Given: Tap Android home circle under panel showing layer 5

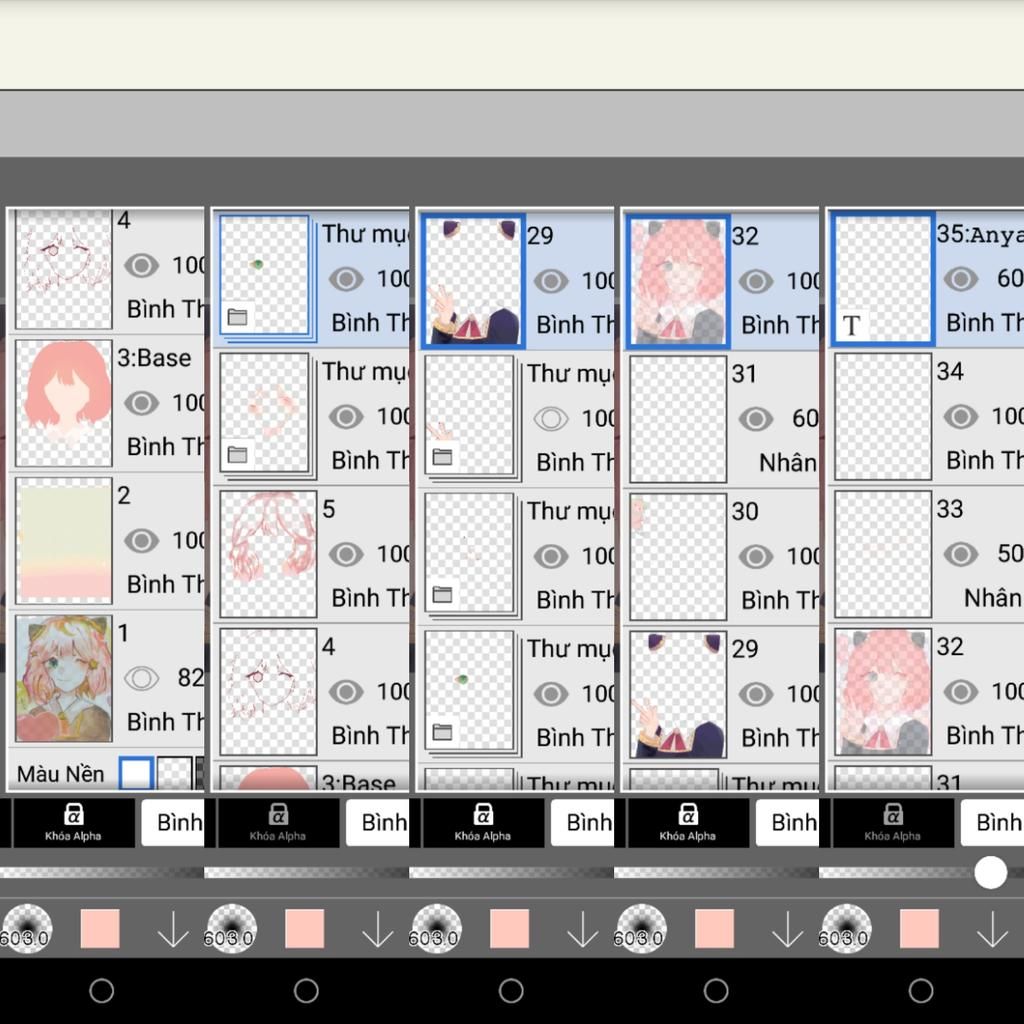Looking at the screenshot, I should point(306,991).
